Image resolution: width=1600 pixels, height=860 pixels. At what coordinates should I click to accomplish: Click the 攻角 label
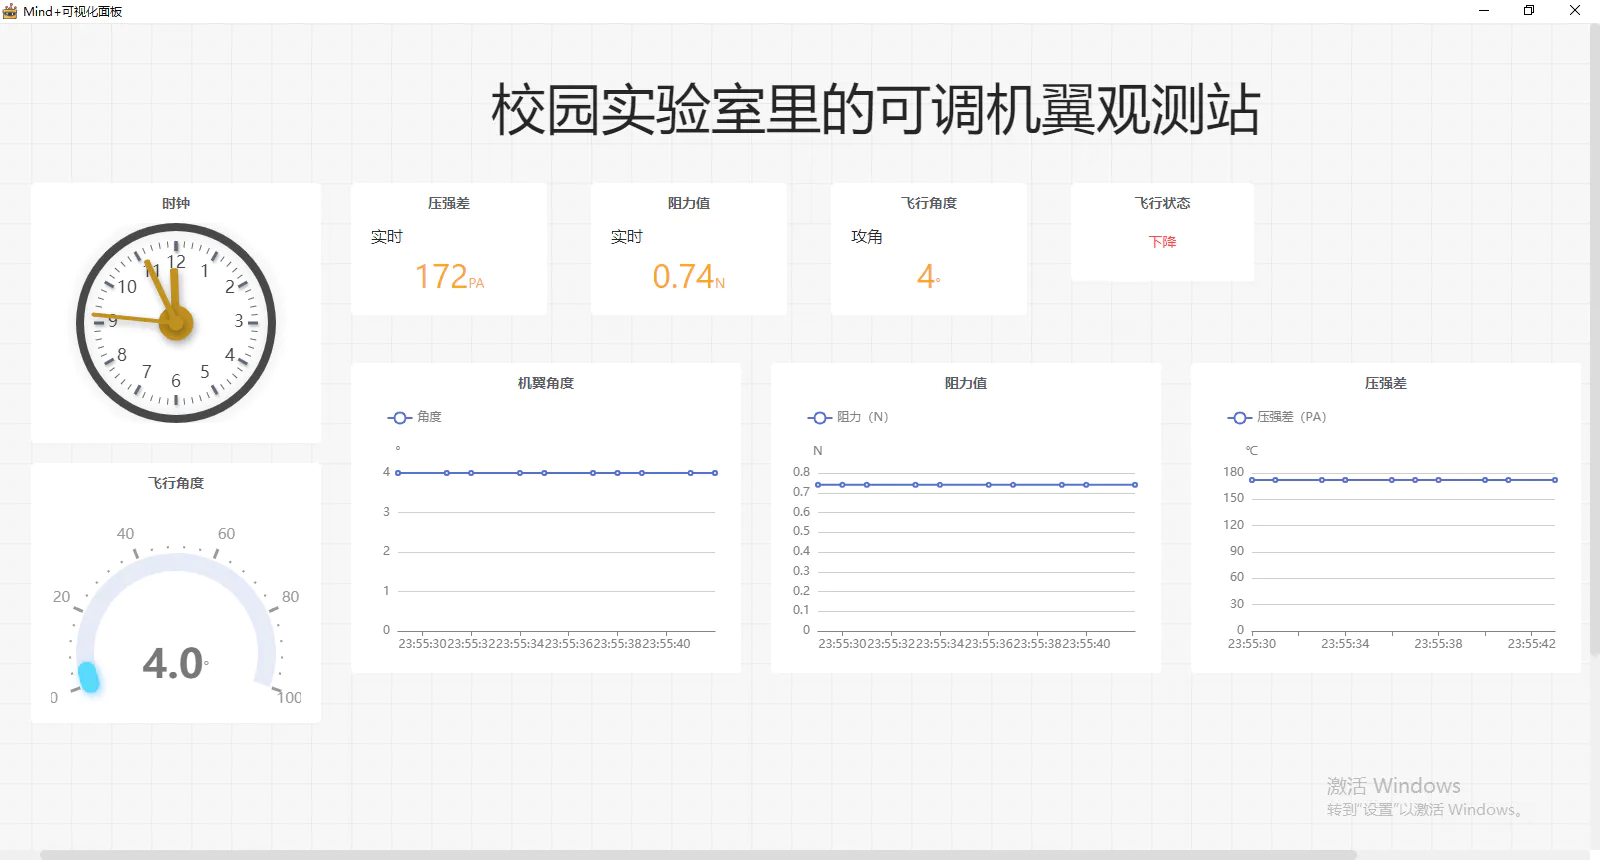[x=867, y=237]
